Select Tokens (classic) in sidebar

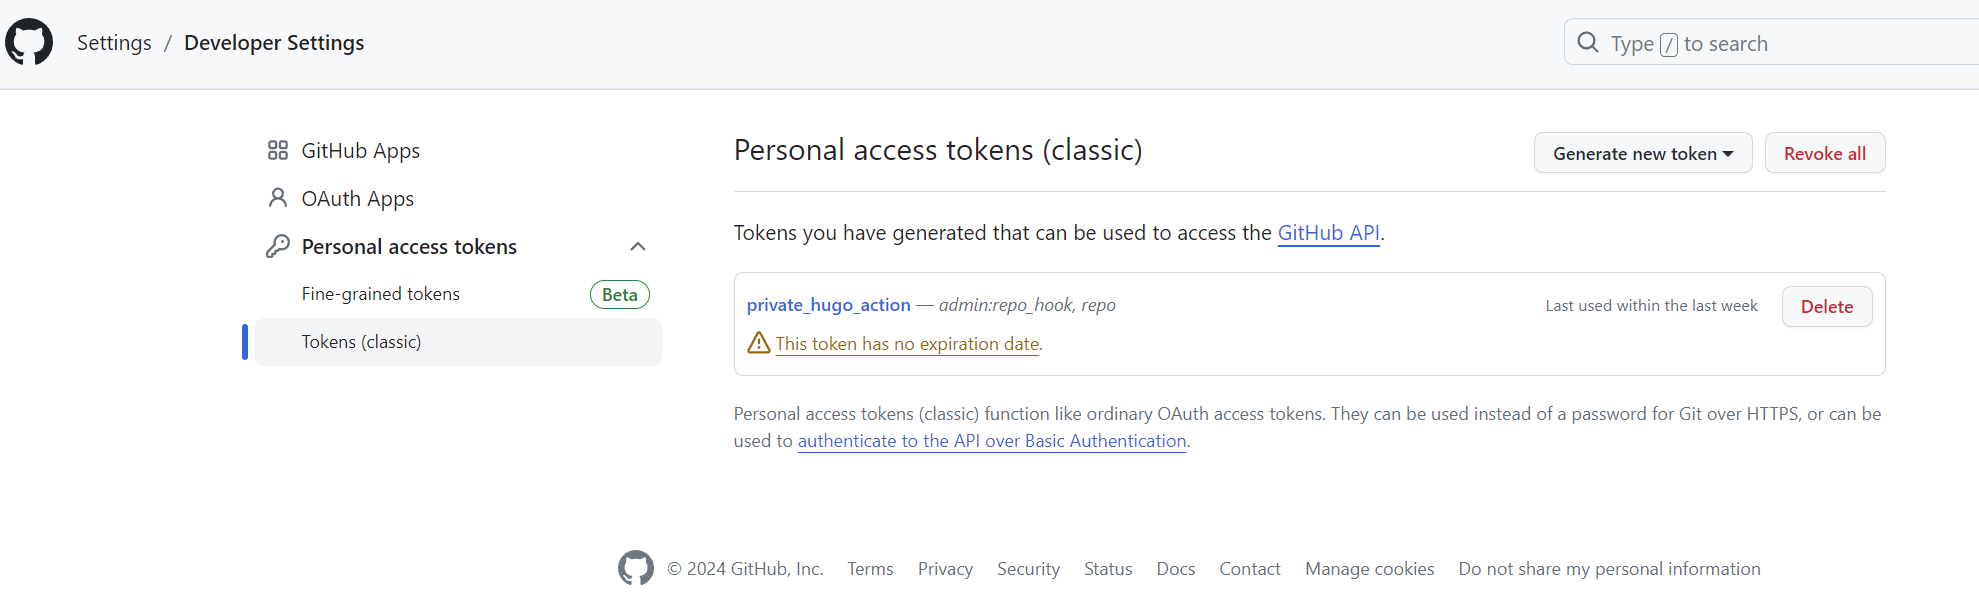point(361,342)
